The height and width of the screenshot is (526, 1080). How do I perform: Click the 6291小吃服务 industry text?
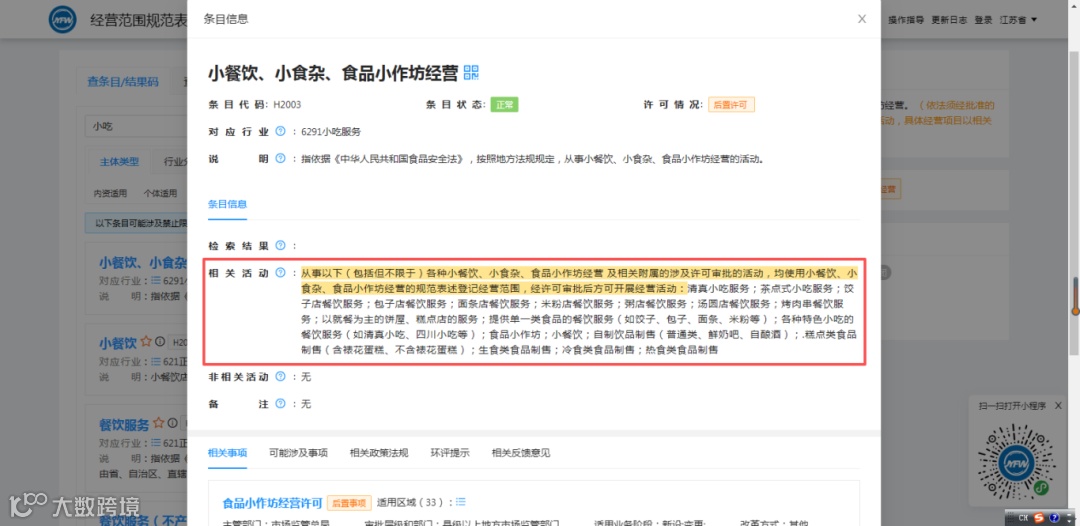331,131
